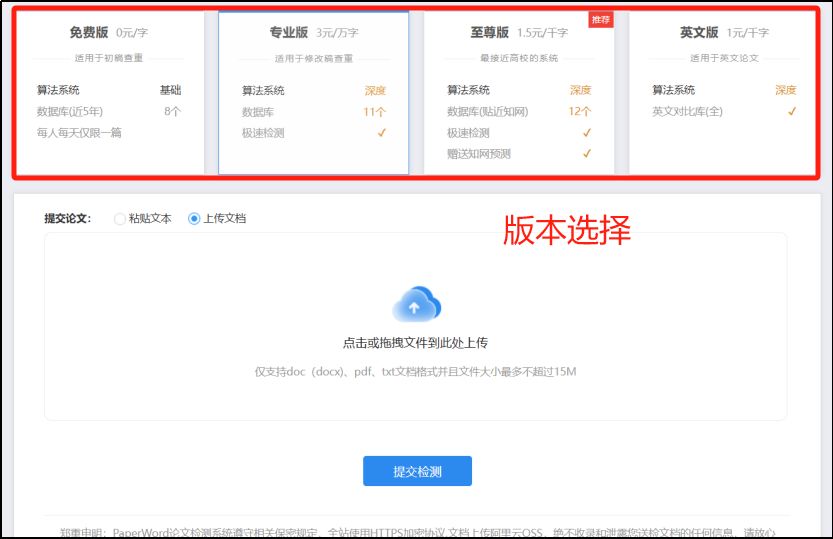Select the 粘贴文本 radio button

120,218
